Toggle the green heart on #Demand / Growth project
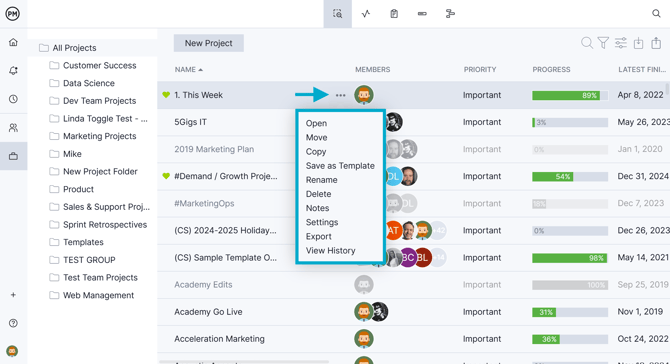 (x=166, y=176)
